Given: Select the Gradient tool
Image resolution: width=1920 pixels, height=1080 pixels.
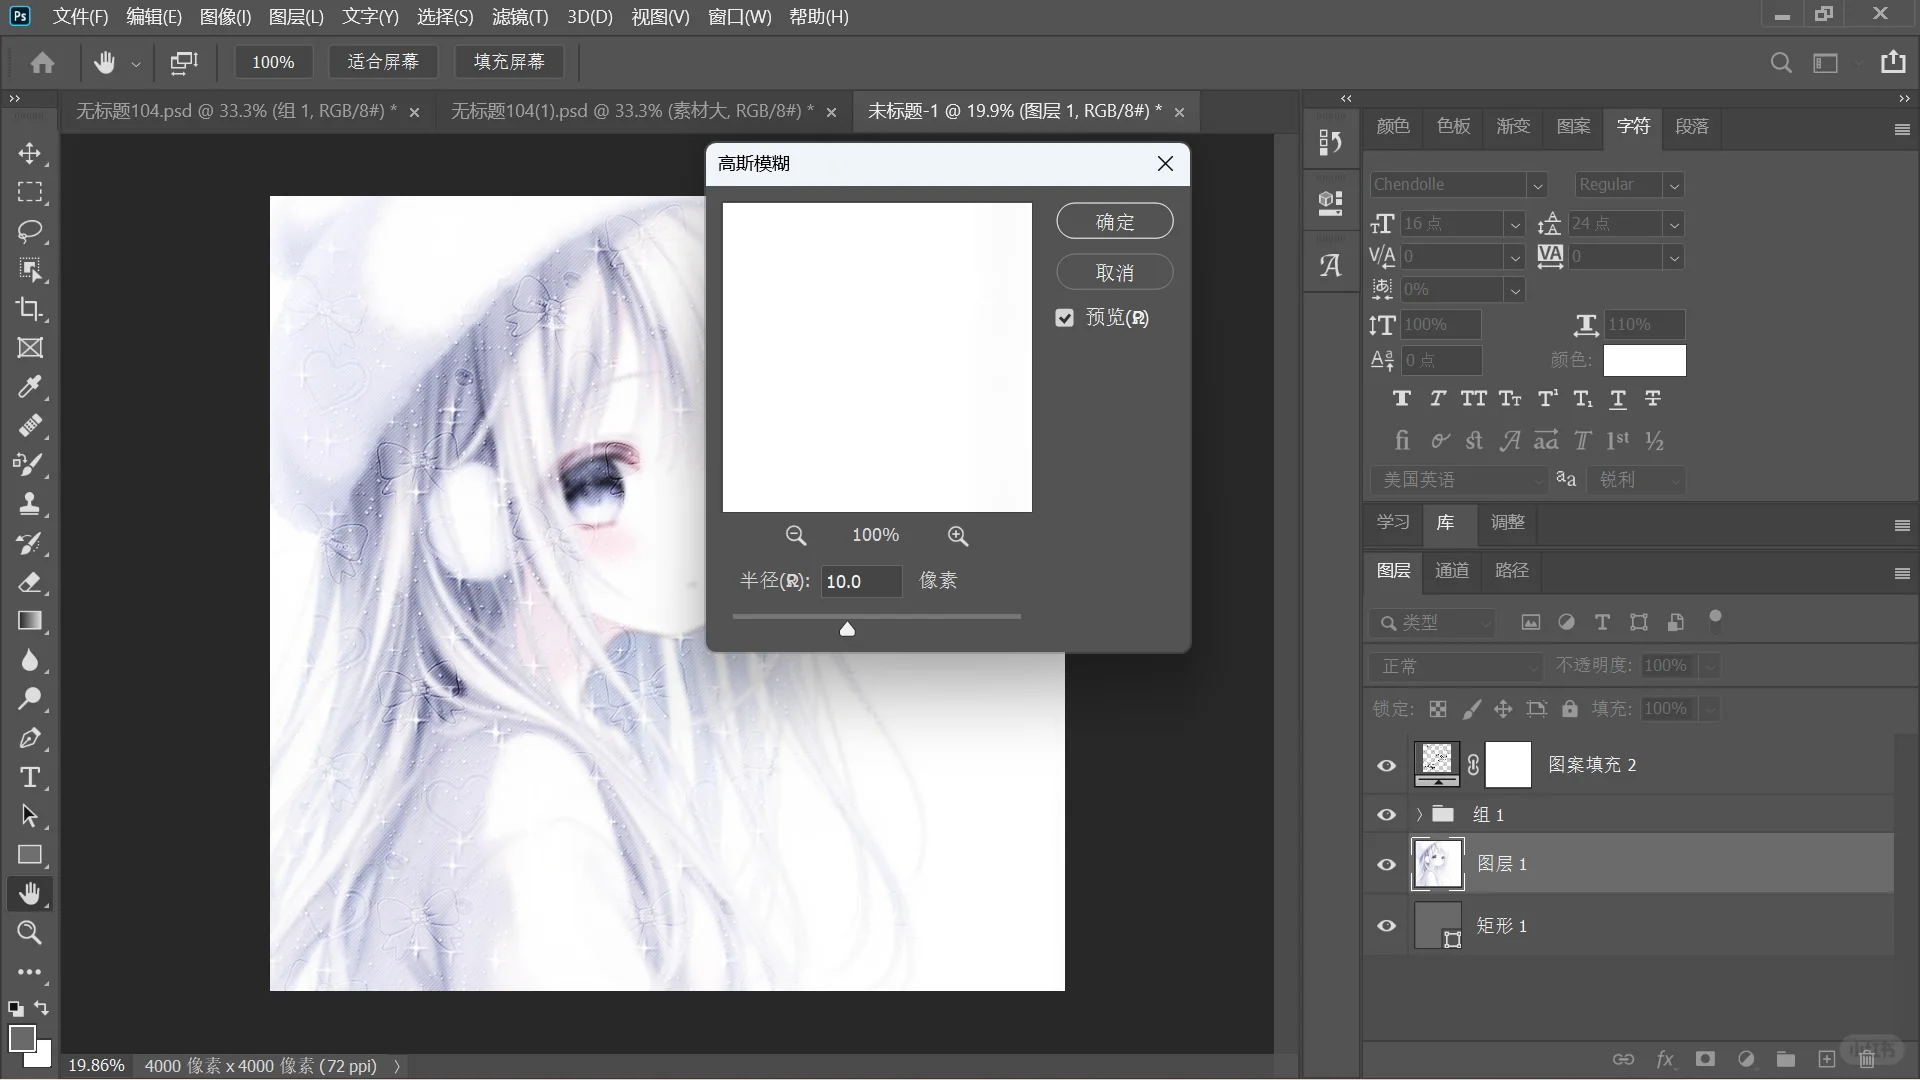Looking at the screenshot, I should [x=30, y=621].
